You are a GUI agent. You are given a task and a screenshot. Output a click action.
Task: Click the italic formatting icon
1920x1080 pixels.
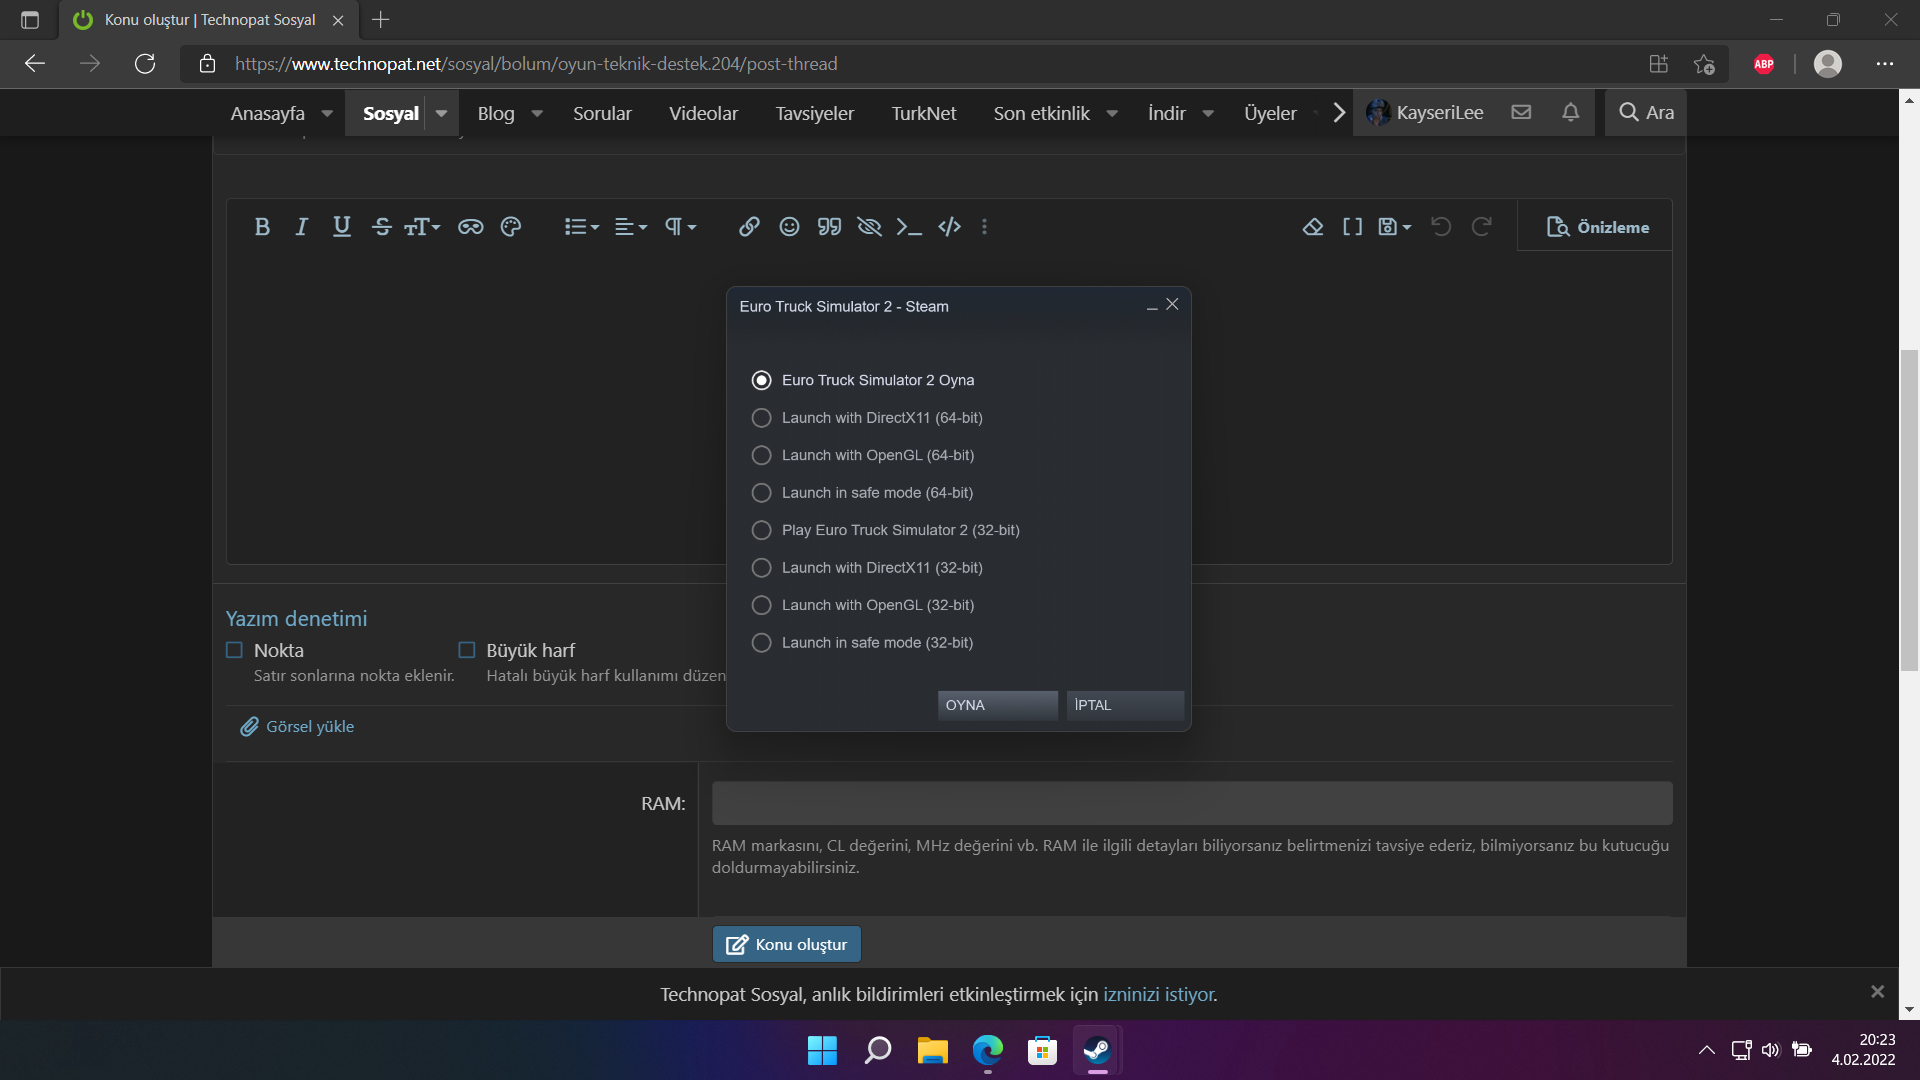pyautogui.click(x=301, y=227)
